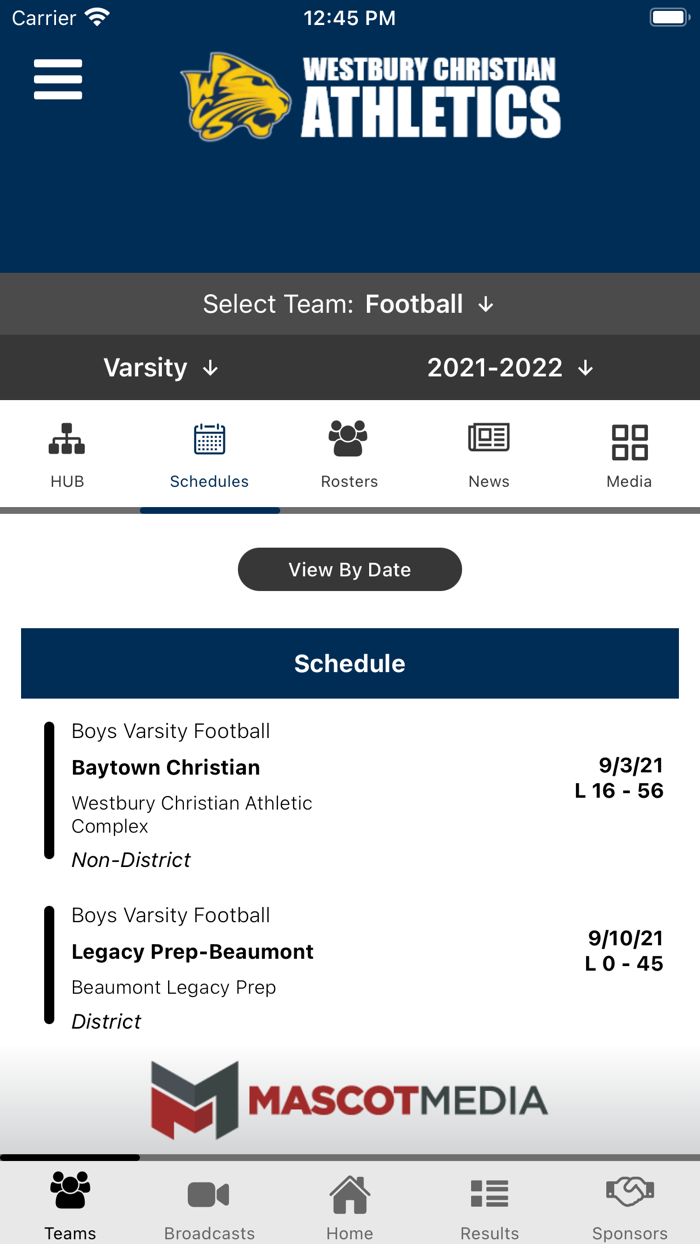Click the View By Date button
This screenshot has height=1244, width=700.
tap(349, 569)
